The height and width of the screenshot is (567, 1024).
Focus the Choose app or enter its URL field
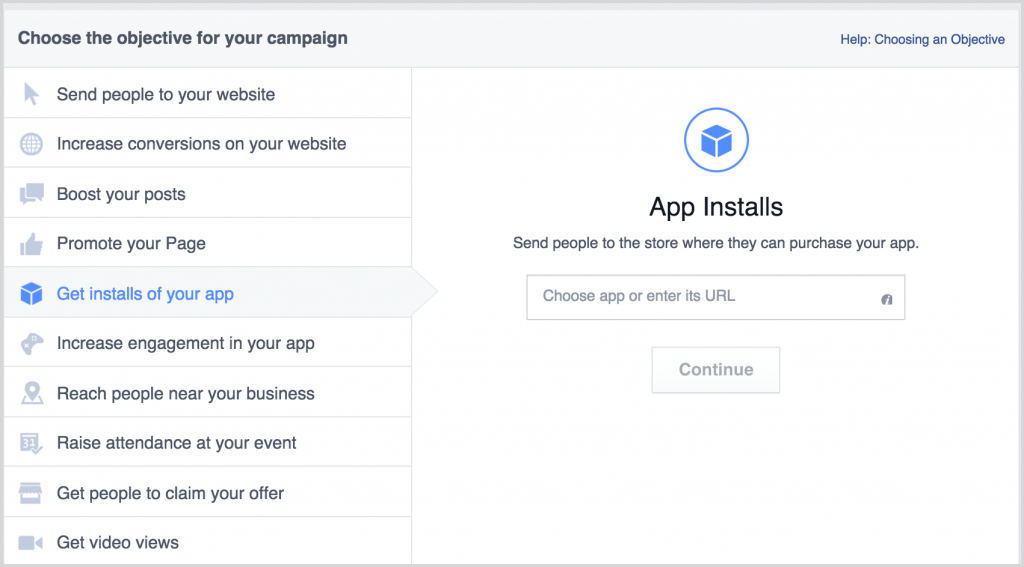click(716, 297)
